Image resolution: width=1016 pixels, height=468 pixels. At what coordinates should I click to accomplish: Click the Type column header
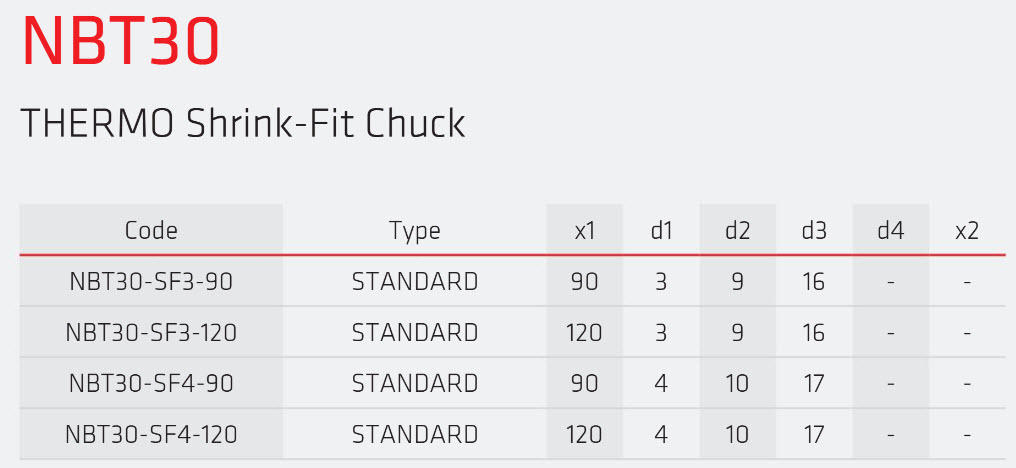(414, 230)
